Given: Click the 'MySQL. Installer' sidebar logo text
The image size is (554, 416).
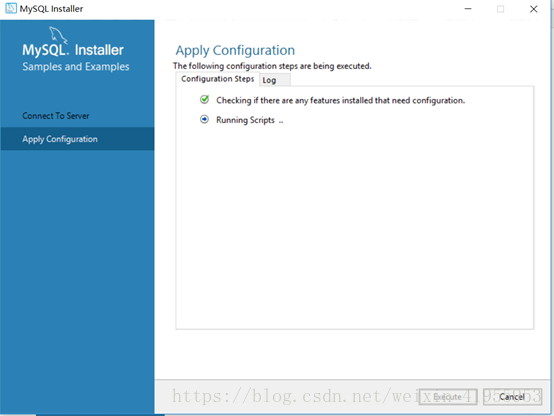Looking at the screenshot, I should coord(73,50).
